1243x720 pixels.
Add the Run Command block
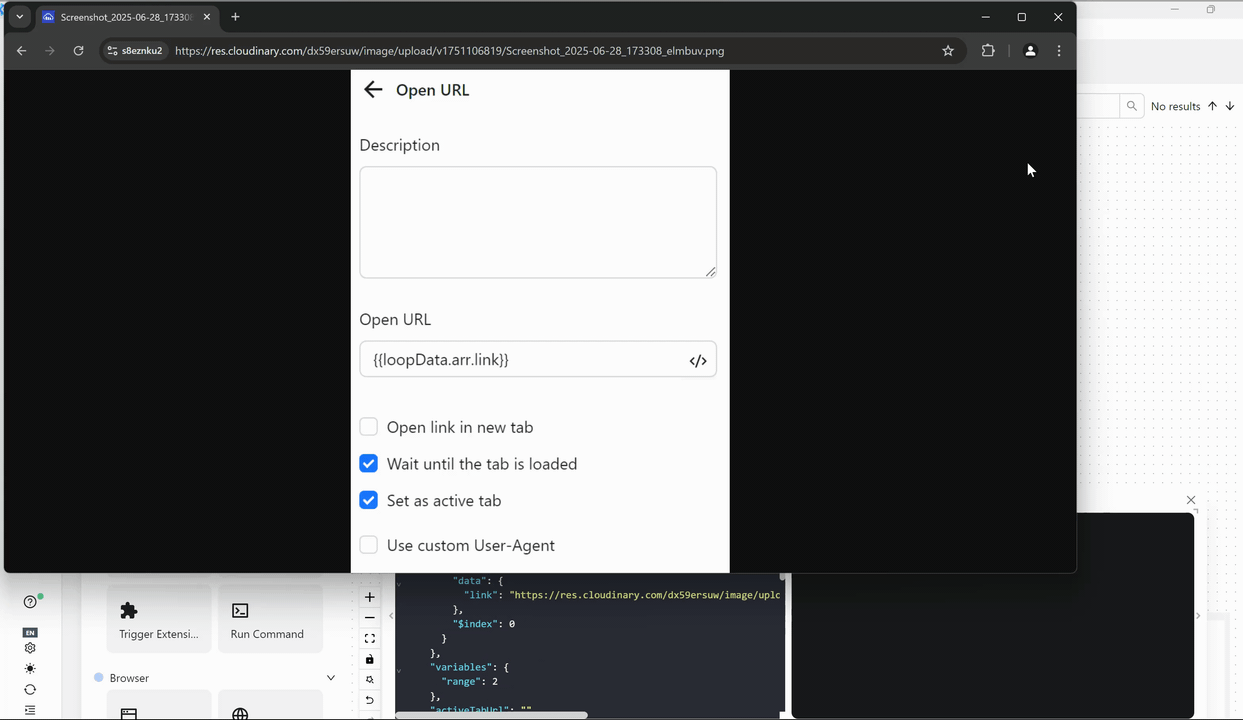[x=267, y=620]
